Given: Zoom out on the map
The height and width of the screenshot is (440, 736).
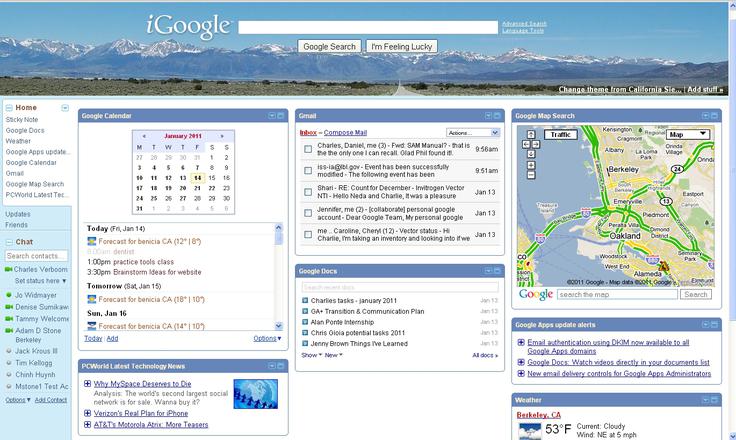Looking at the screenshot, I should 530,175.
